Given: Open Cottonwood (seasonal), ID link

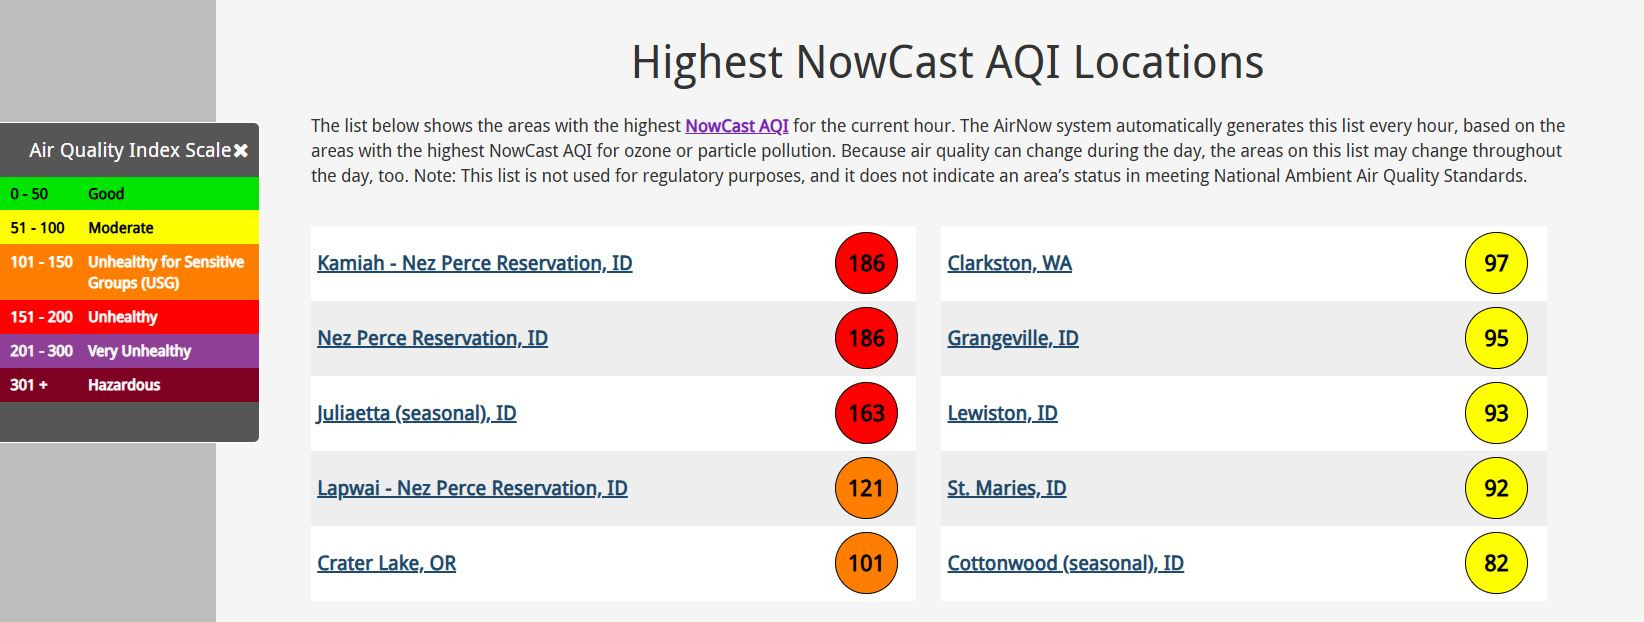Looking at the screenshot, I should (1065, 563).
